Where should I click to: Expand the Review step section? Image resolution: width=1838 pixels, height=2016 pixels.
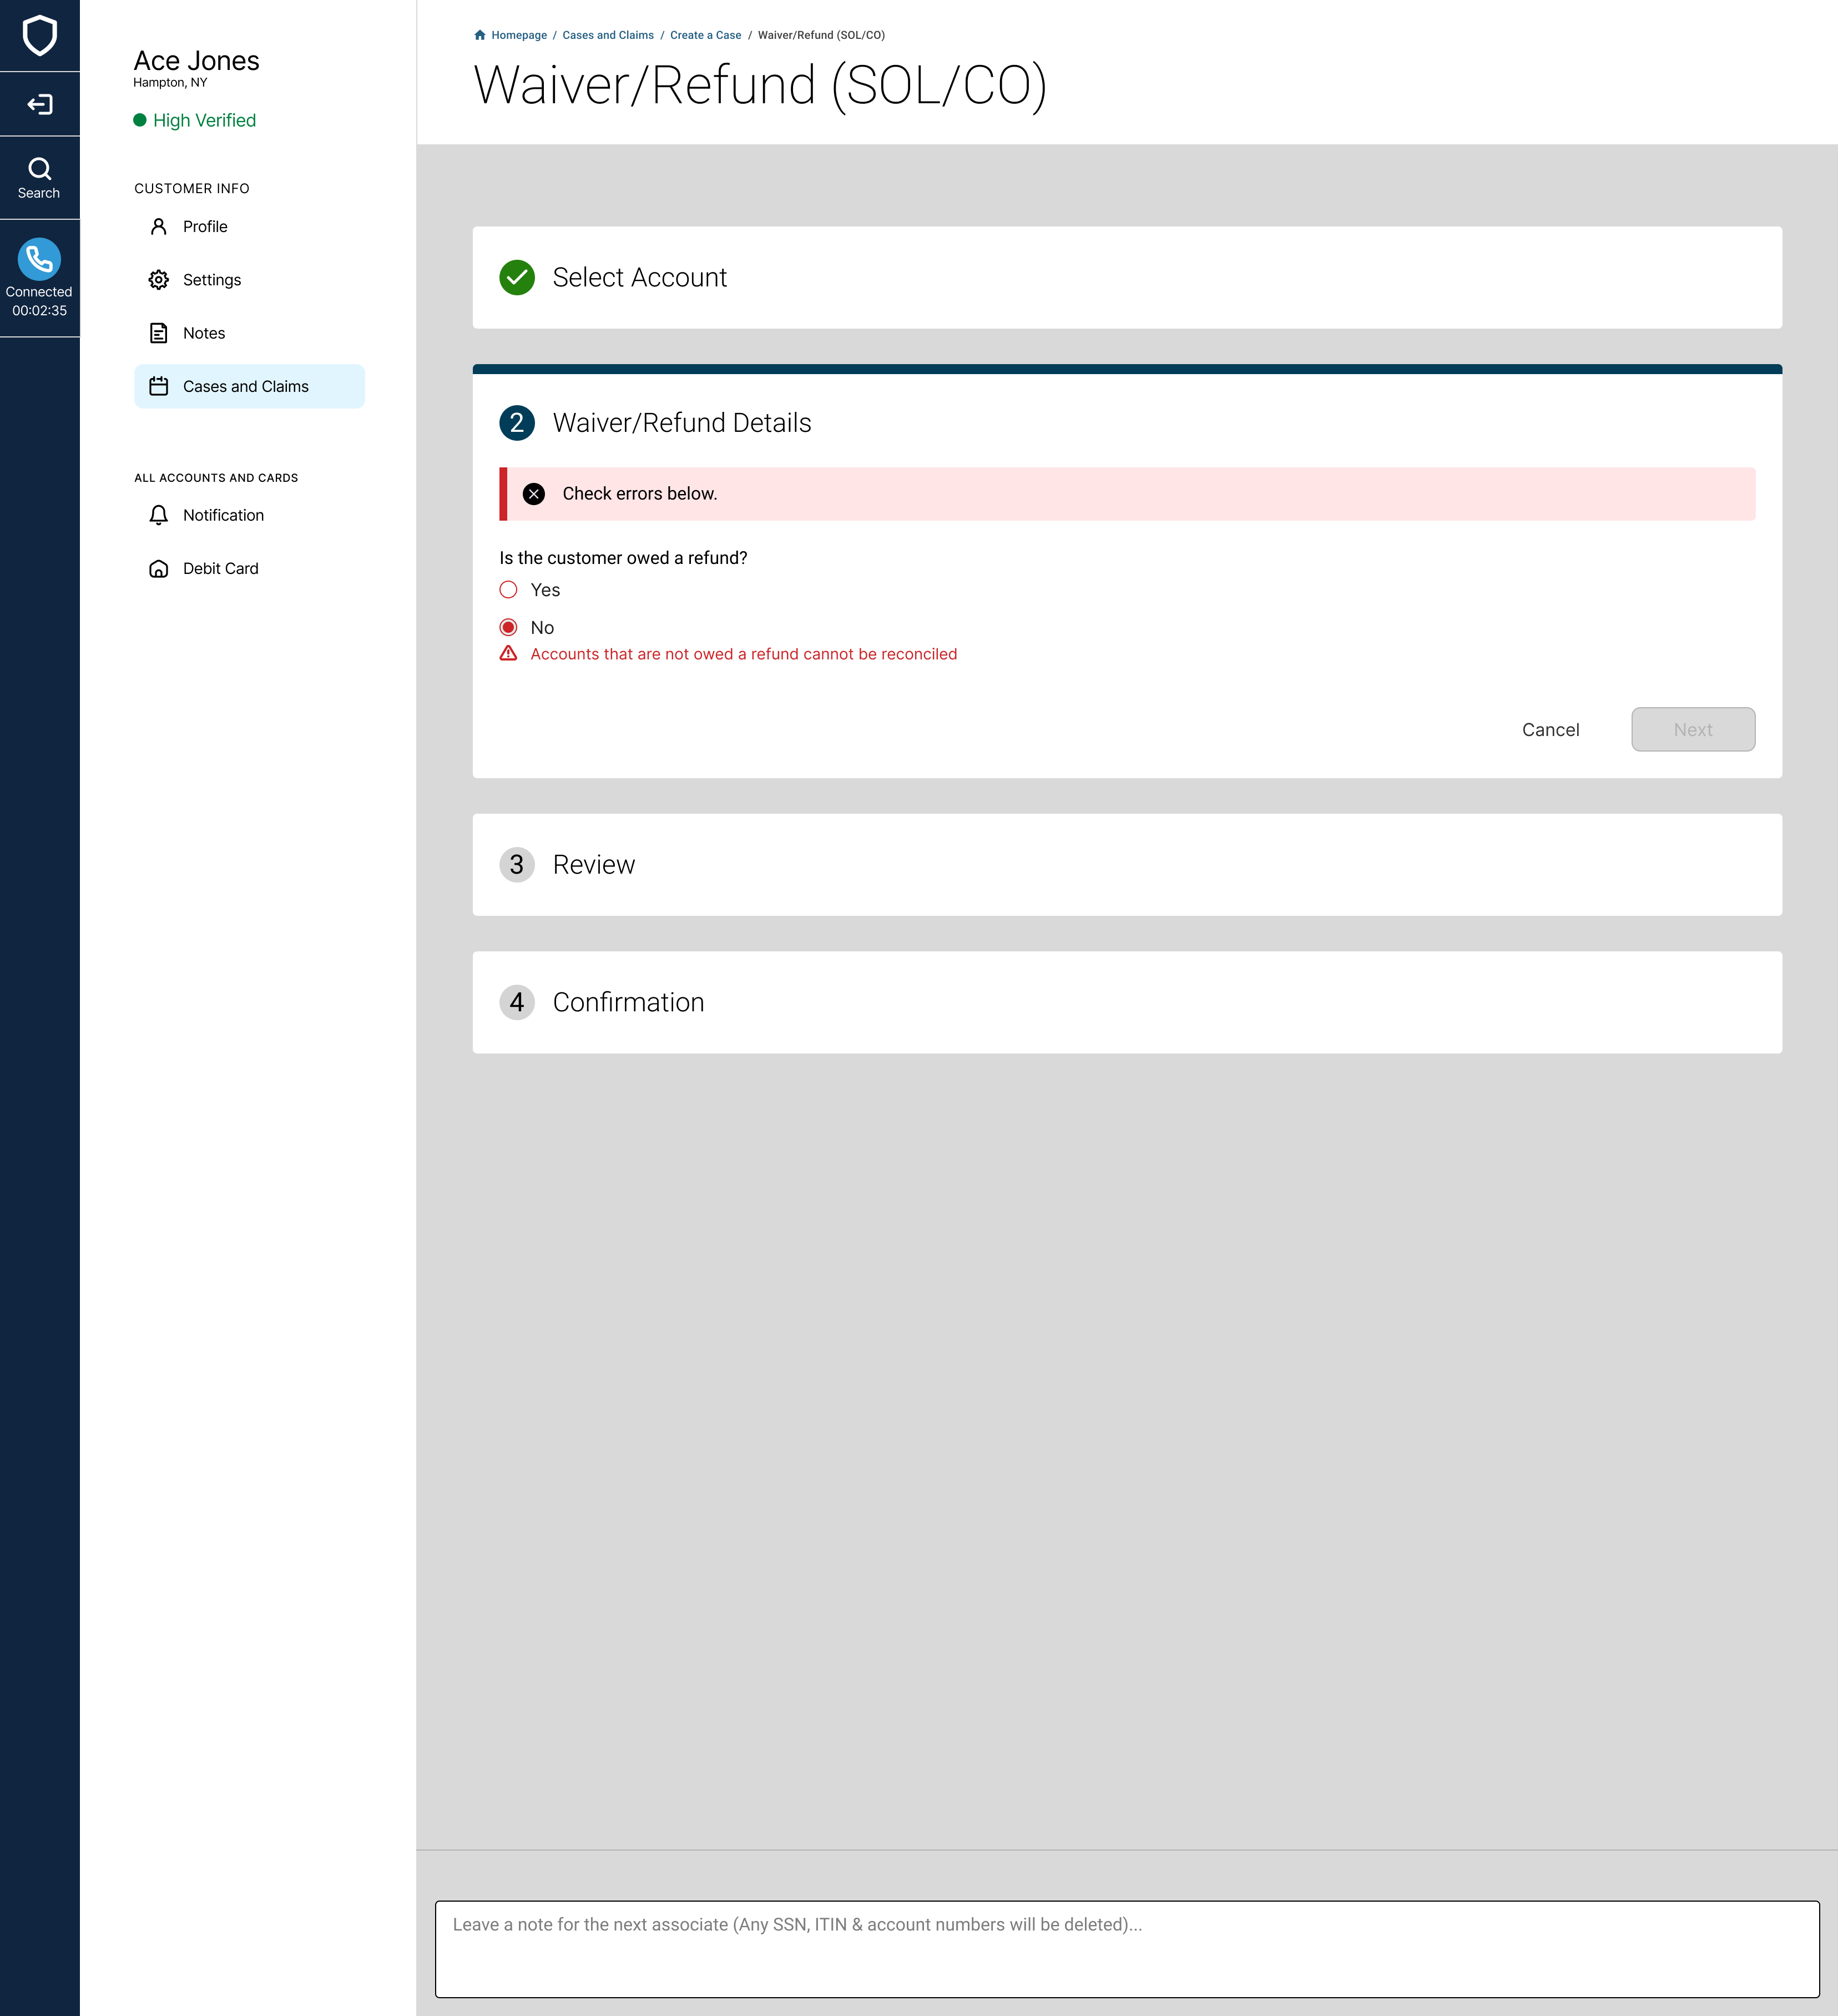(x=593, y=865)
